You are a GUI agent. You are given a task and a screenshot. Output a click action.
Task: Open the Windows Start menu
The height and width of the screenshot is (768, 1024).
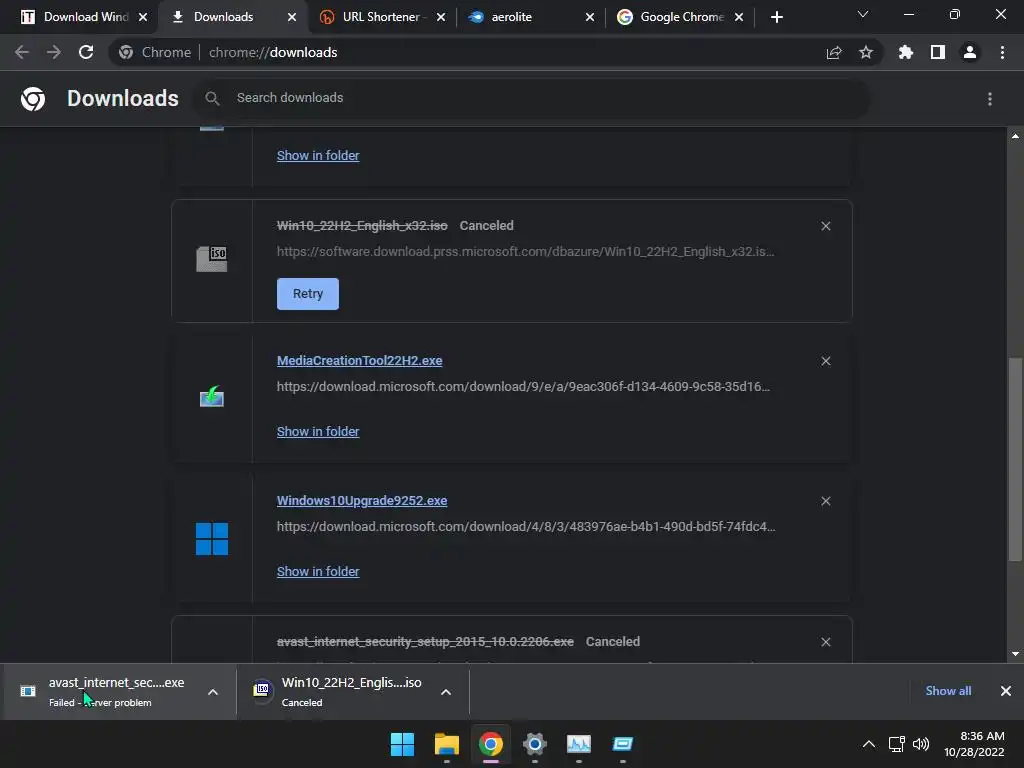pos(402,744)
